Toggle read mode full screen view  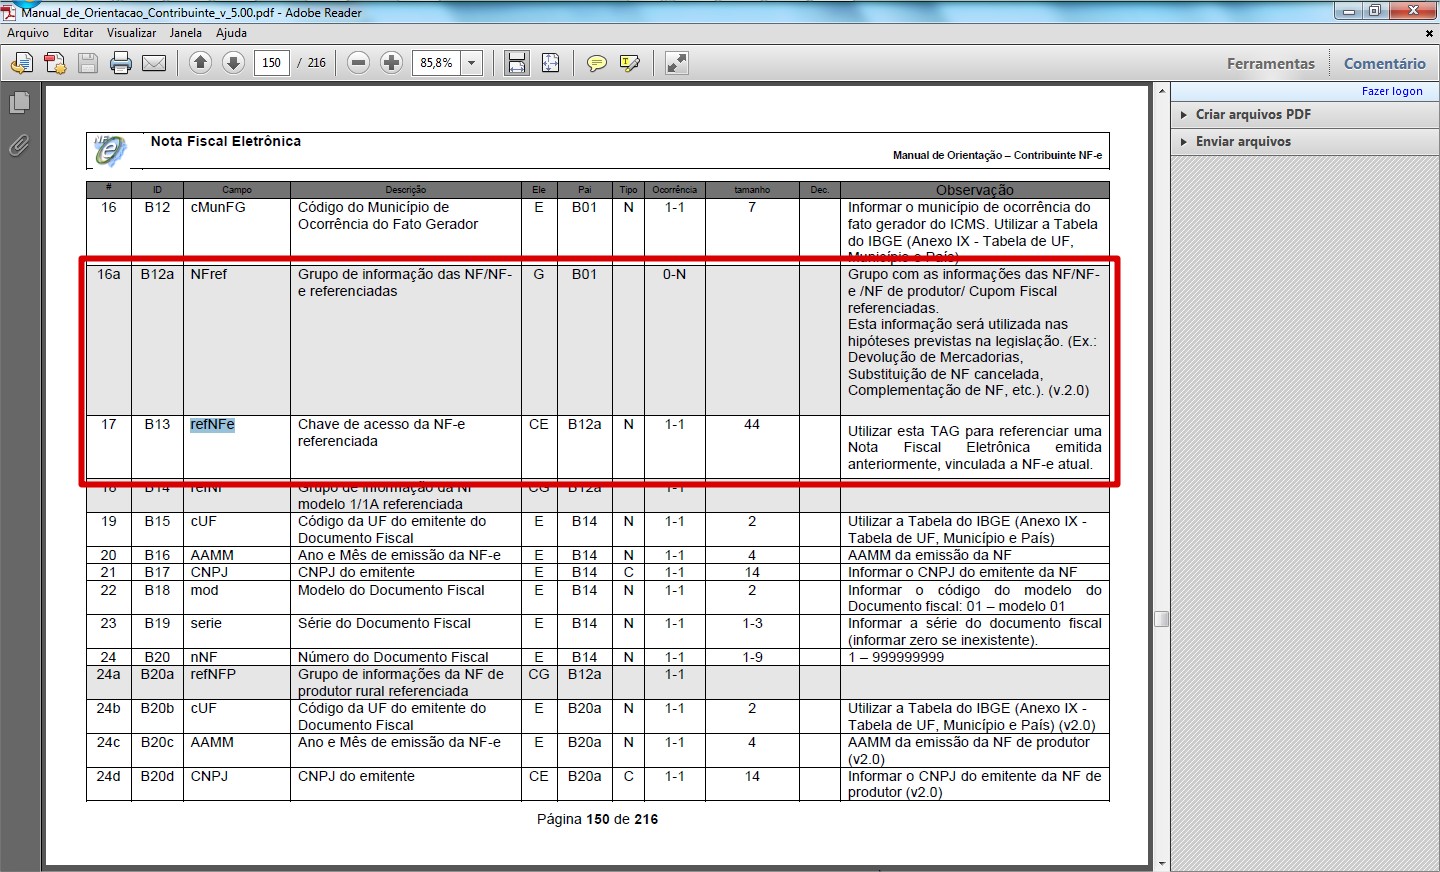(x=677, y=63)
